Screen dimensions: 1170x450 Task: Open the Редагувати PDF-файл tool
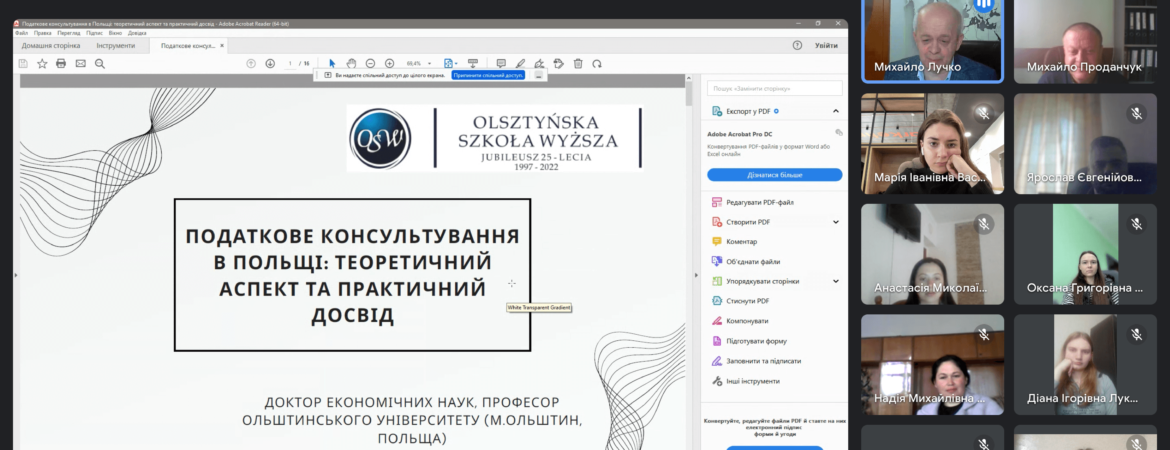752,202
